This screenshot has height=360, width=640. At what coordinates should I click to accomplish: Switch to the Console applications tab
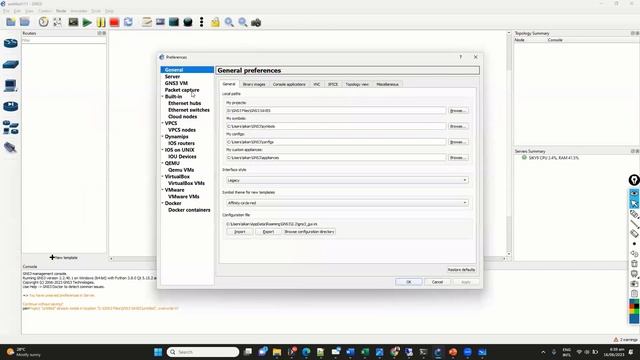coord(289,84)
